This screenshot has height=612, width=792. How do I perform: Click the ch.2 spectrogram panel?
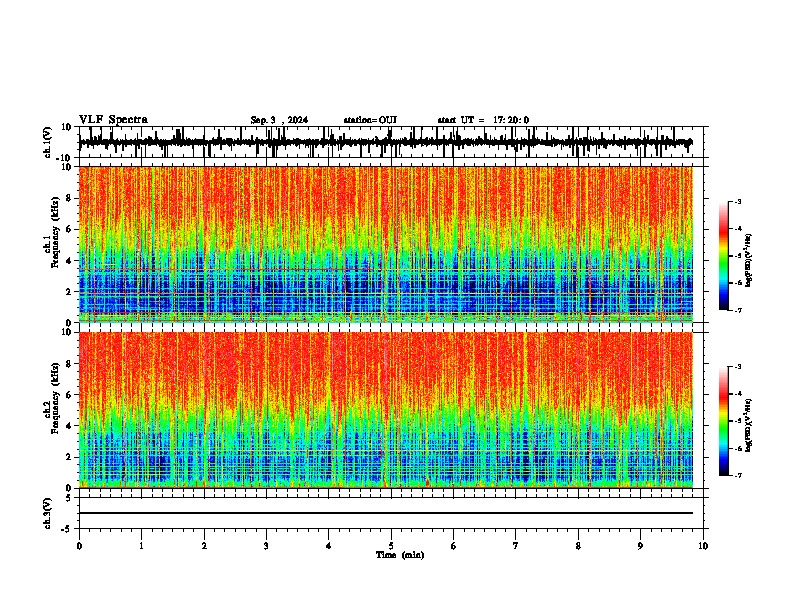click(x=386, y=410)
